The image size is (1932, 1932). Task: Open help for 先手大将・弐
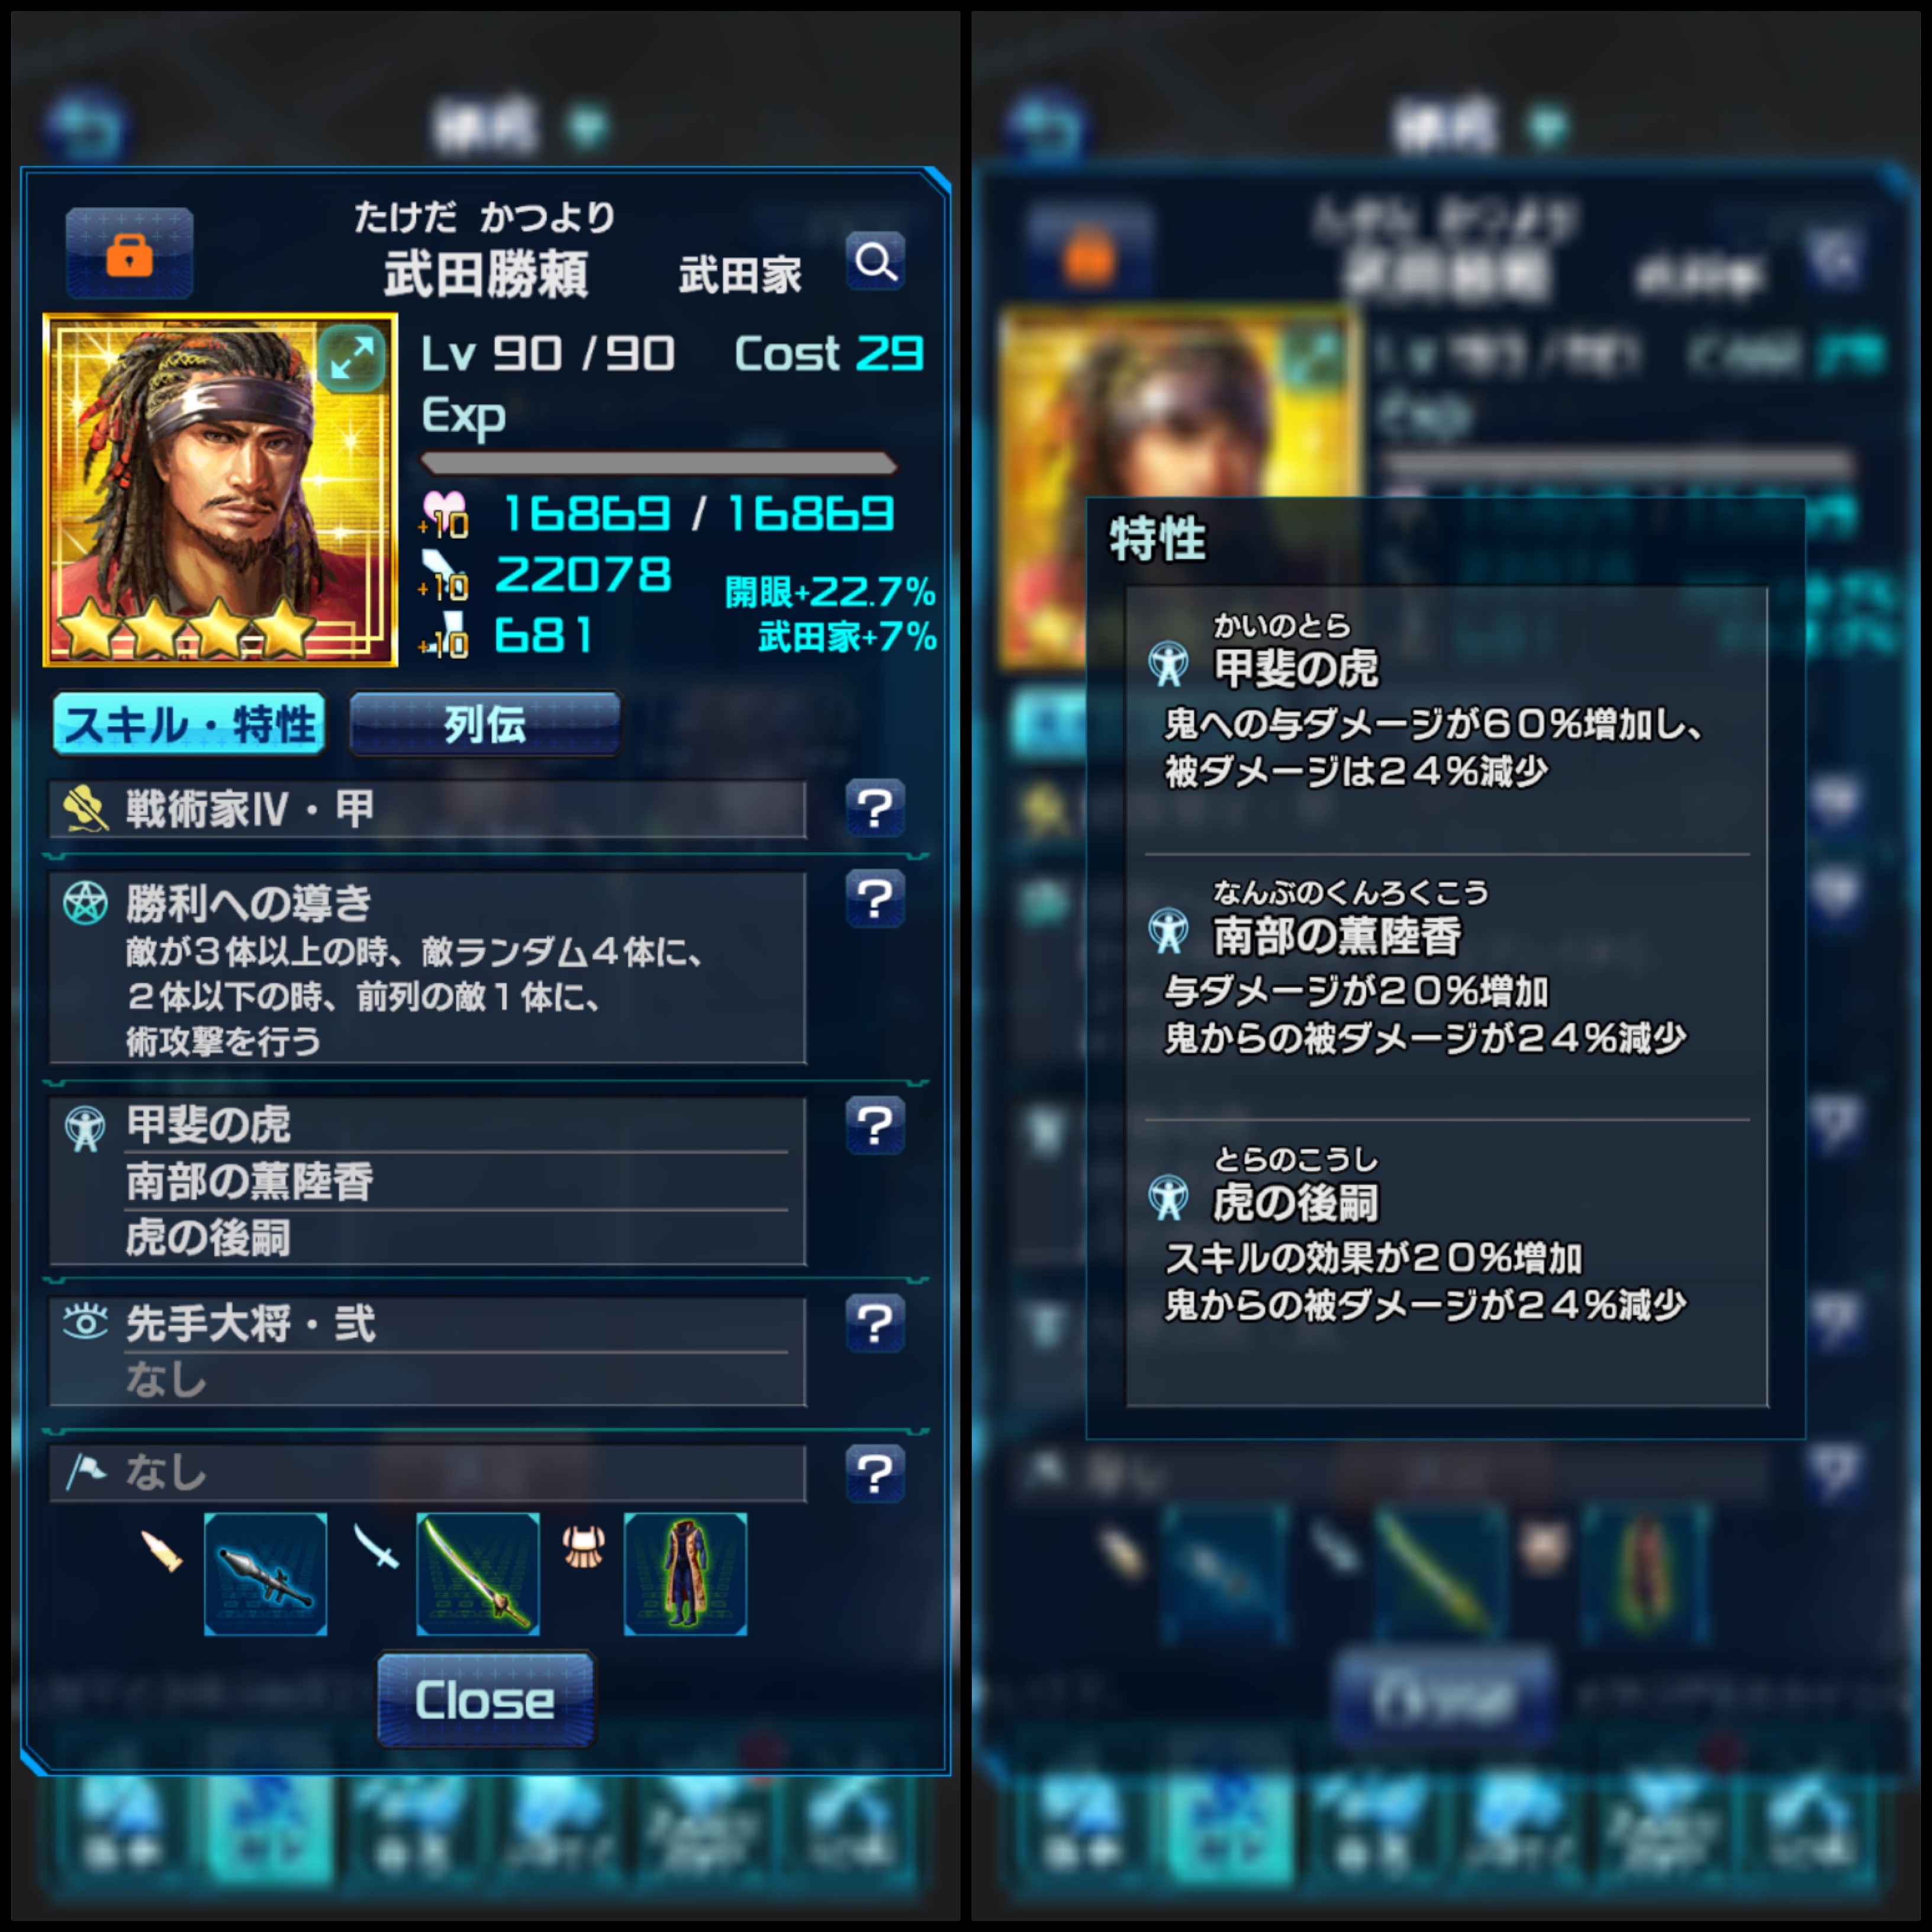[x=875, y=1324]
